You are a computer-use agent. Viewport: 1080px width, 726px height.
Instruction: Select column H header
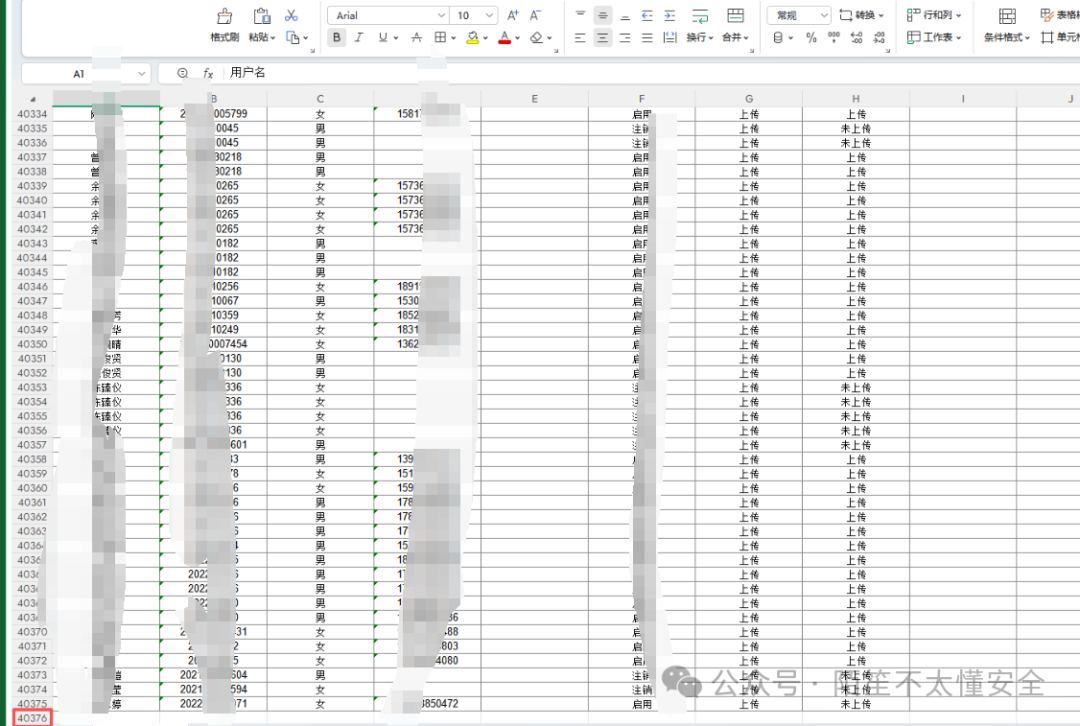coord(855,98)
